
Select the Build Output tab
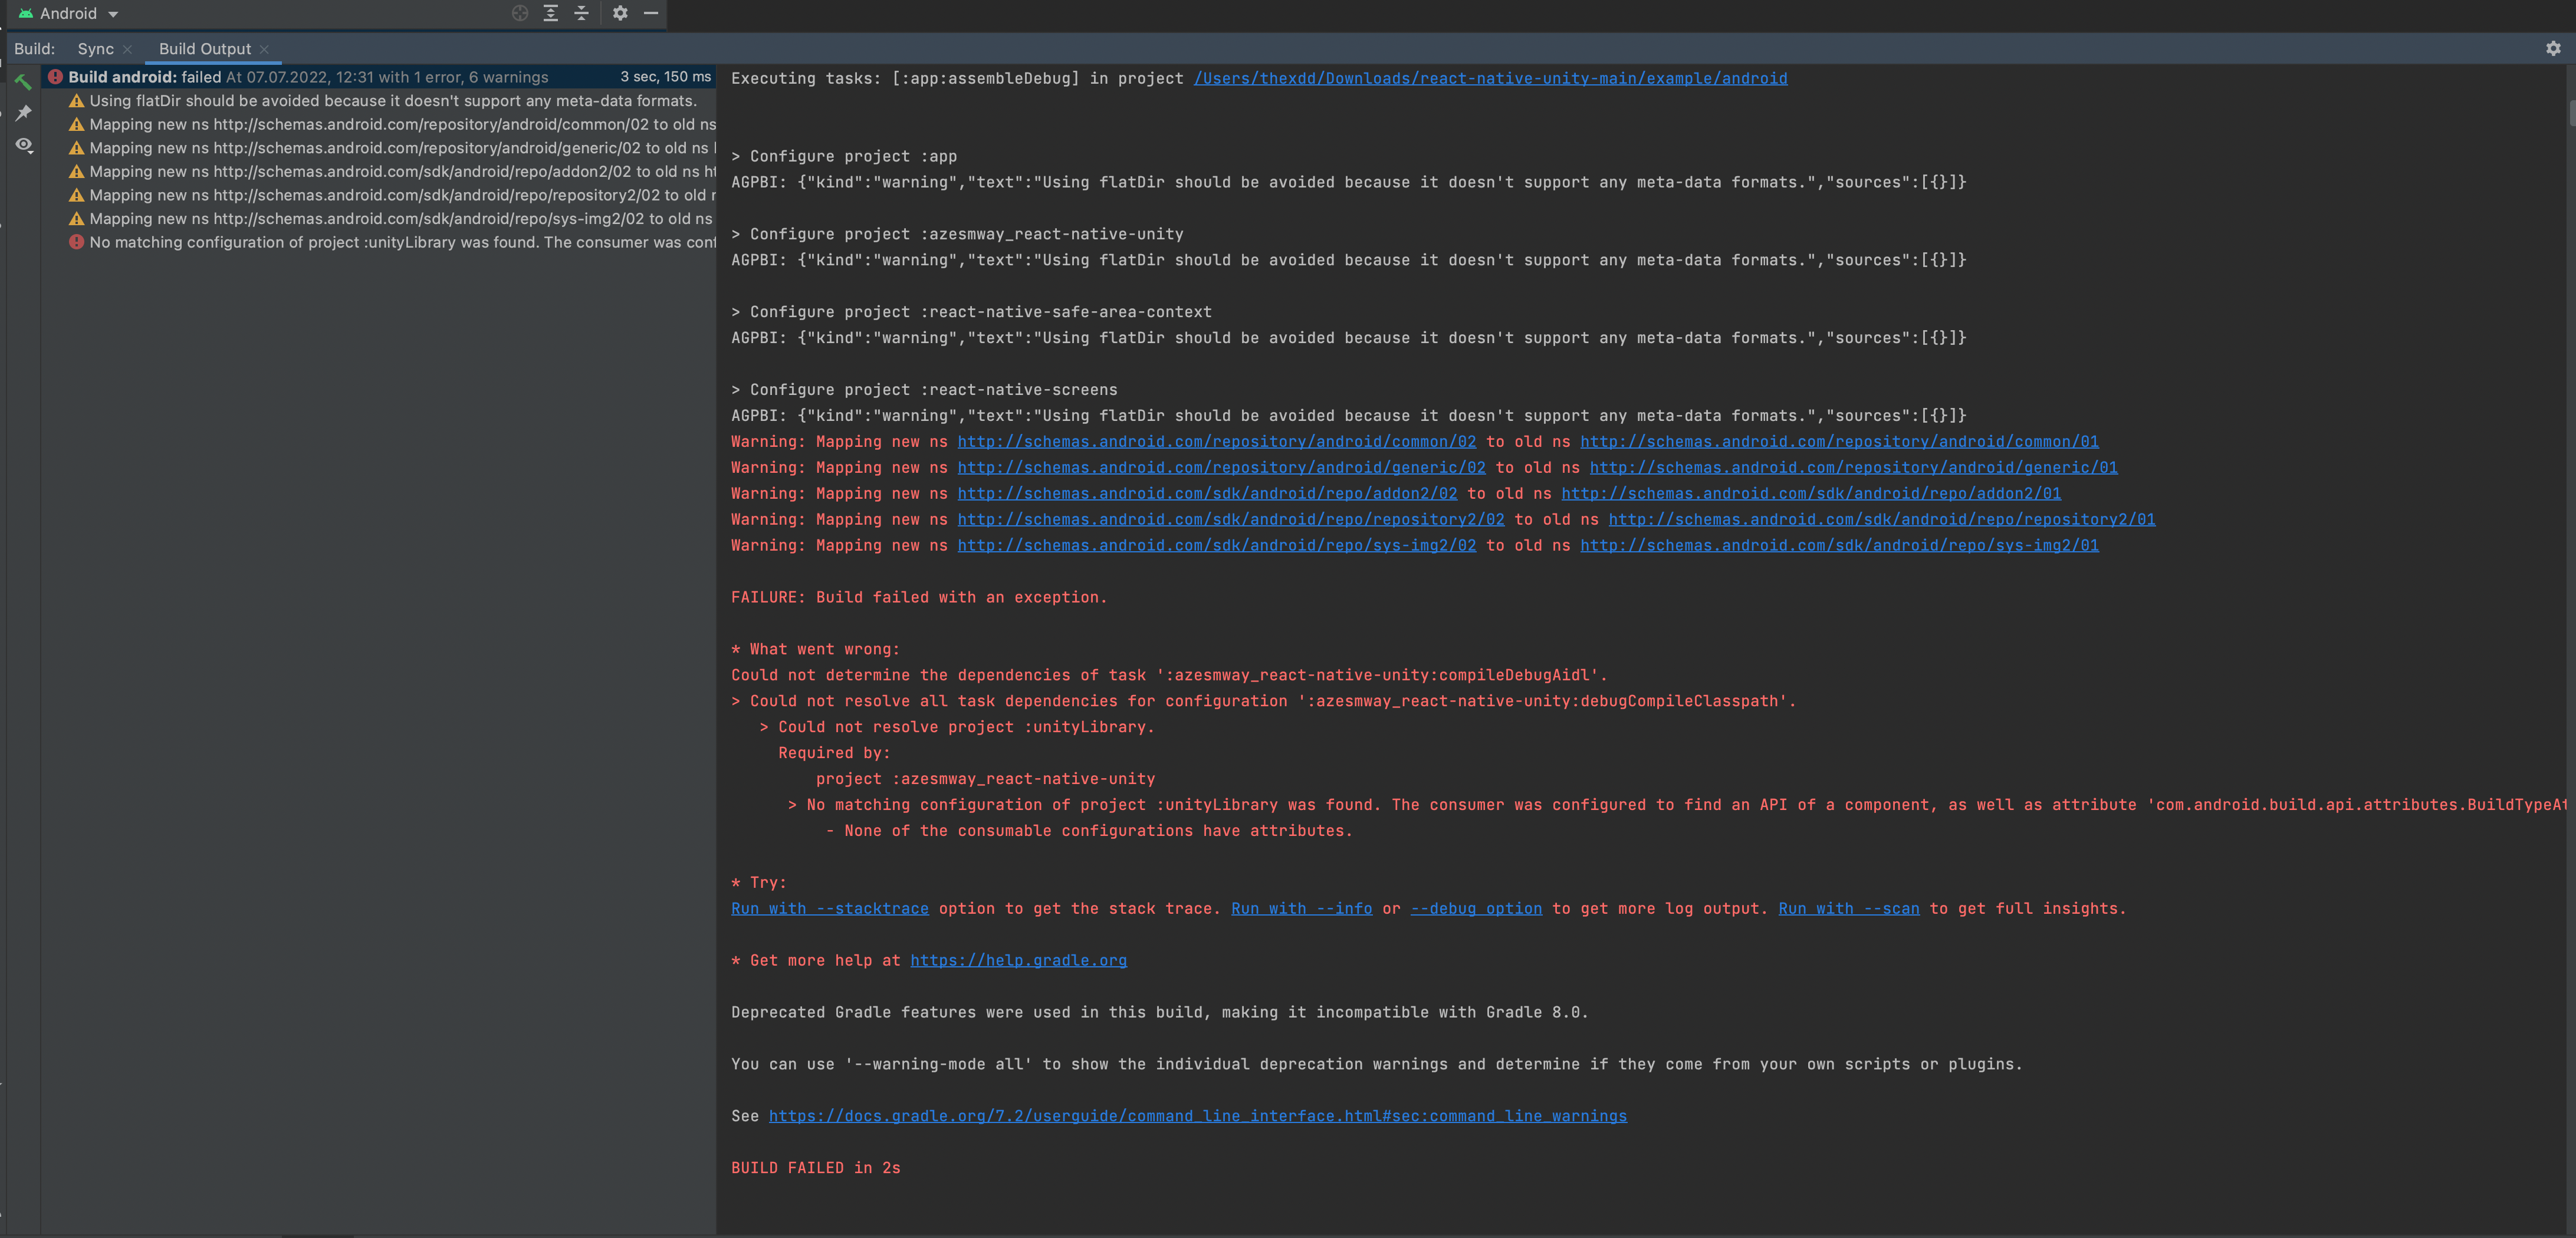click(204, 49)
